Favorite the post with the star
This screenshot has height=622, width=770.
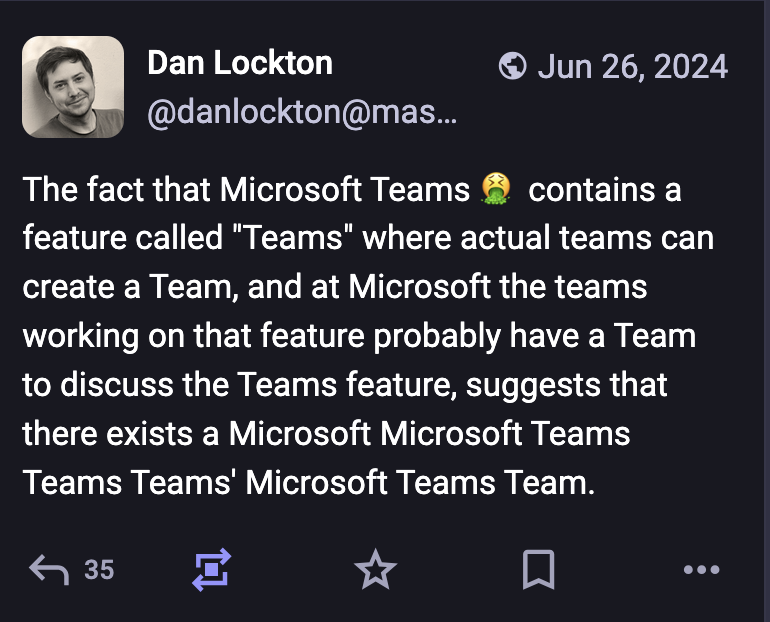(x=375, y=569)
